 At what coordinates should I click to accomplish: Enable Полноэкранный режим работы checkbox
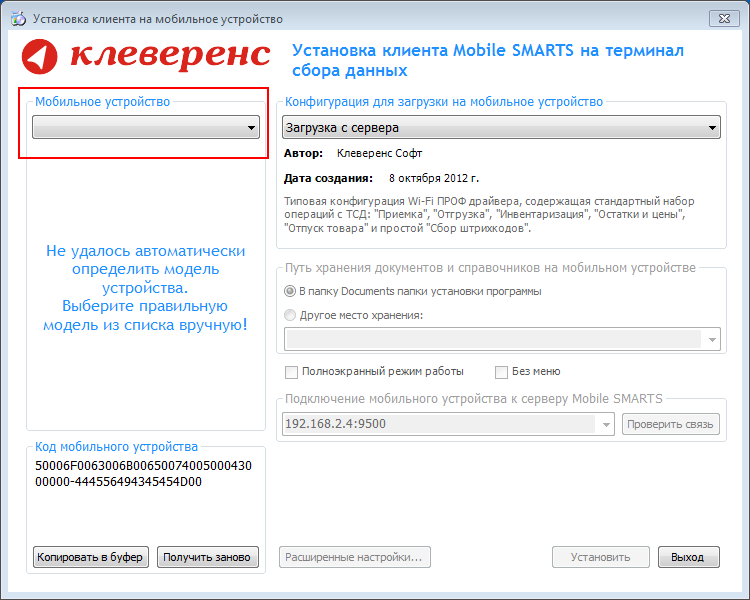coord(291,372)
